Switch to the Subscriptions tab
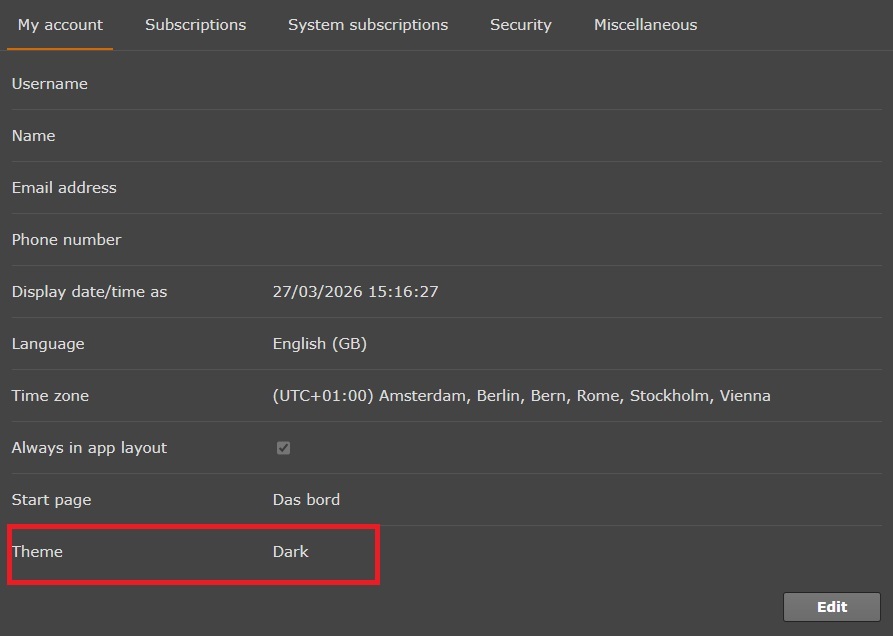This screenshot has width=893, height=636. tap(195, 25)
